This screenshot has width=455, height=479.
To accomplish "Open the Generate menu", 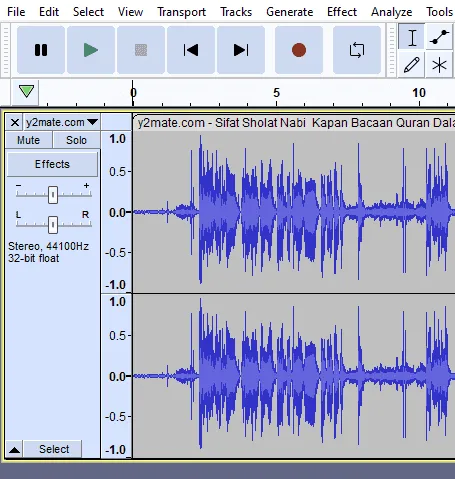I will (290, 12).
